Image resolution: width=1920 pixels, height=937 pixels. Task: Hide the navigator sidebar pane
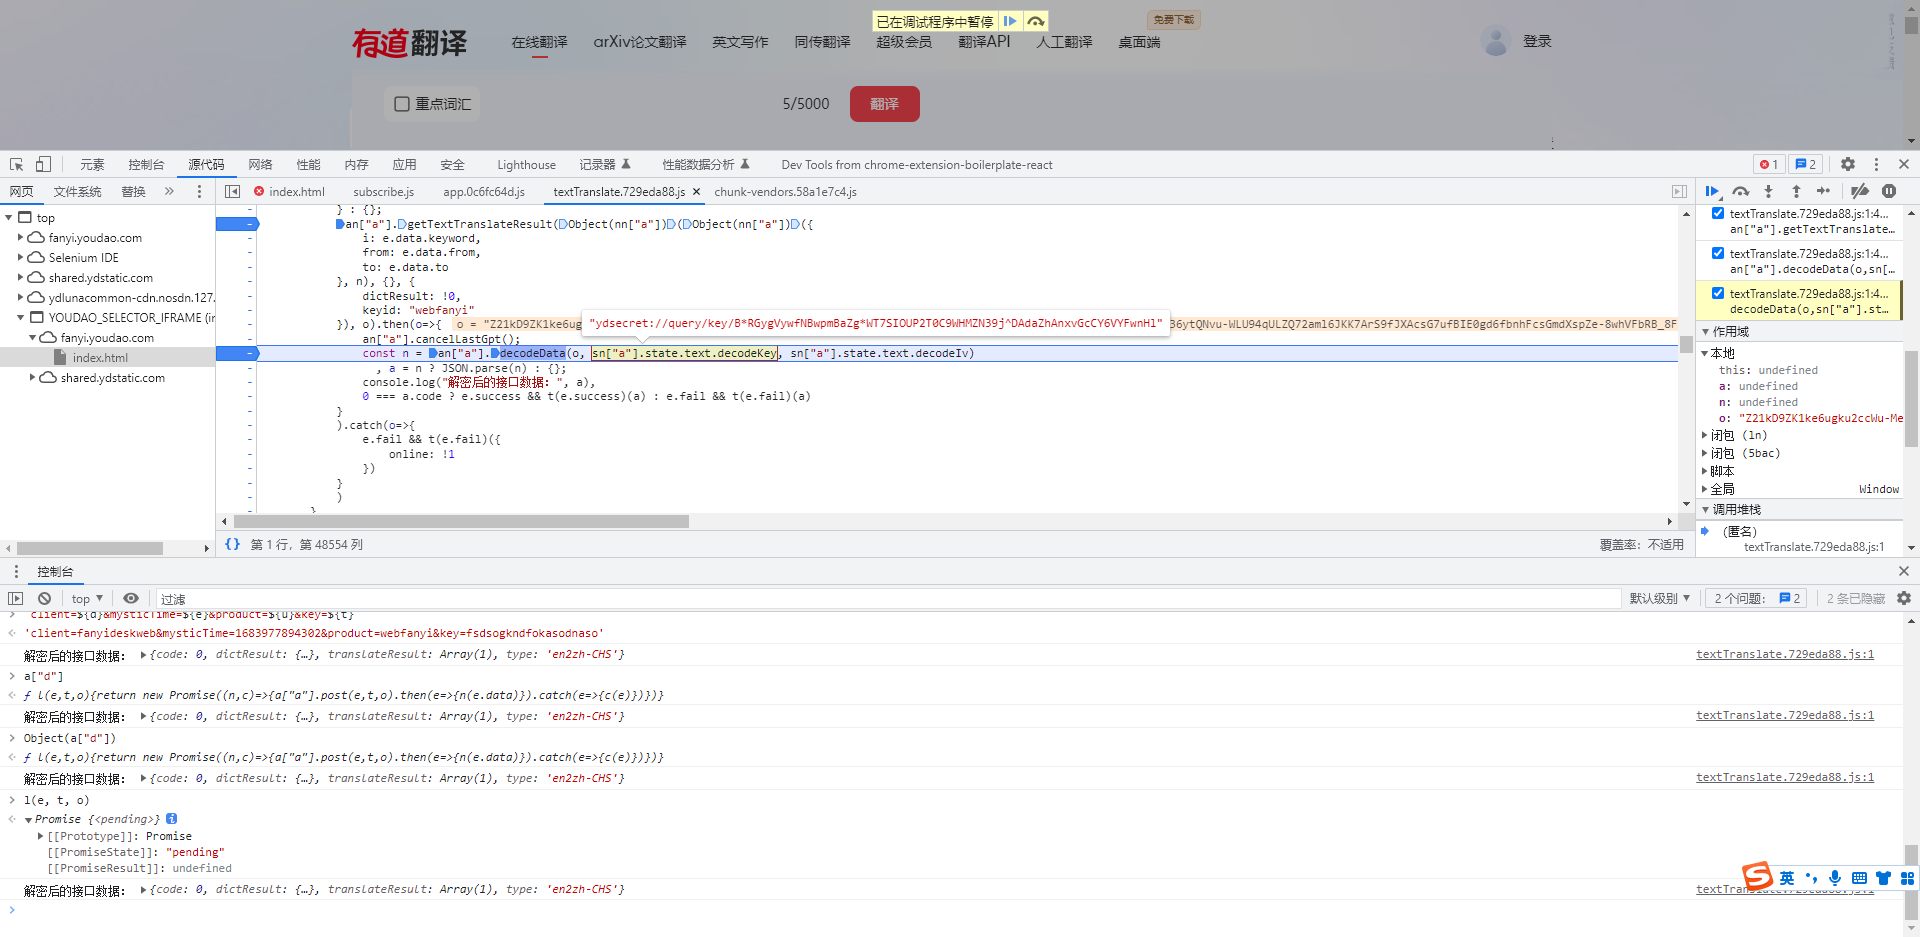tap(232, 191)
